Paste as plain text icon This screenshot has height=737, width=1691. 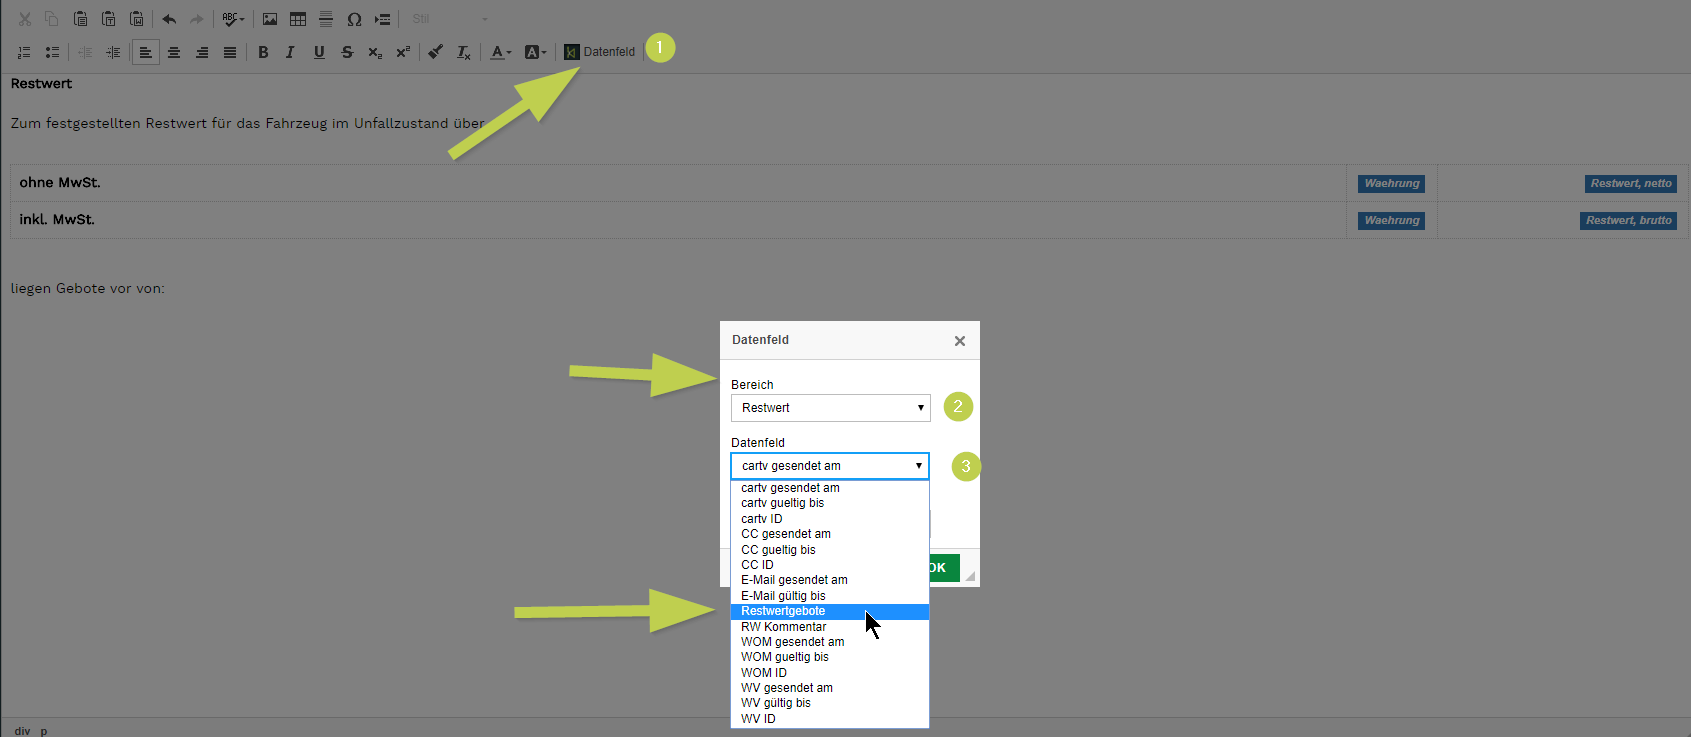pos(108,19)
